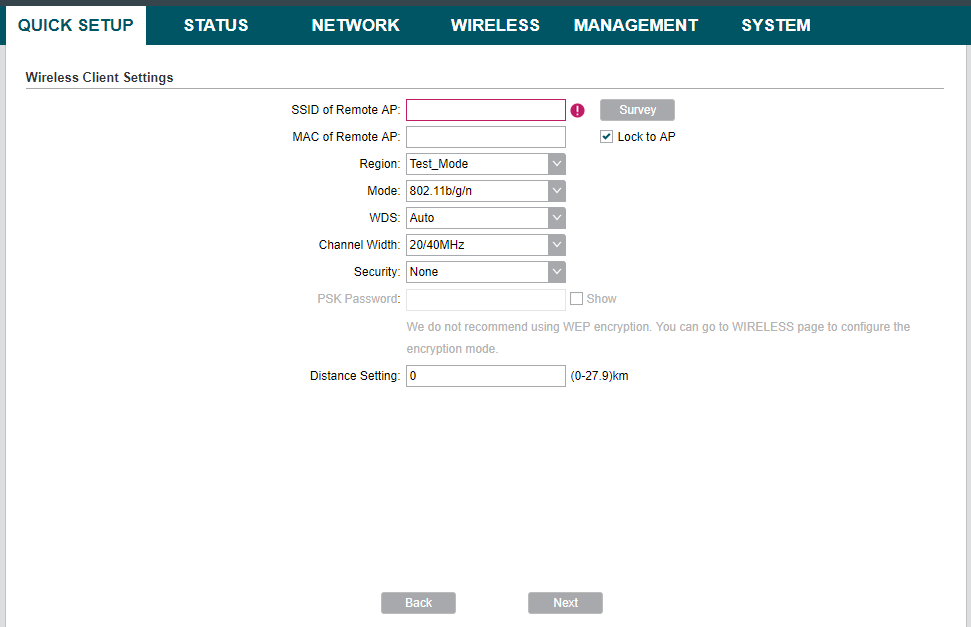Switch to the STATUS tab

click(216, 25)
